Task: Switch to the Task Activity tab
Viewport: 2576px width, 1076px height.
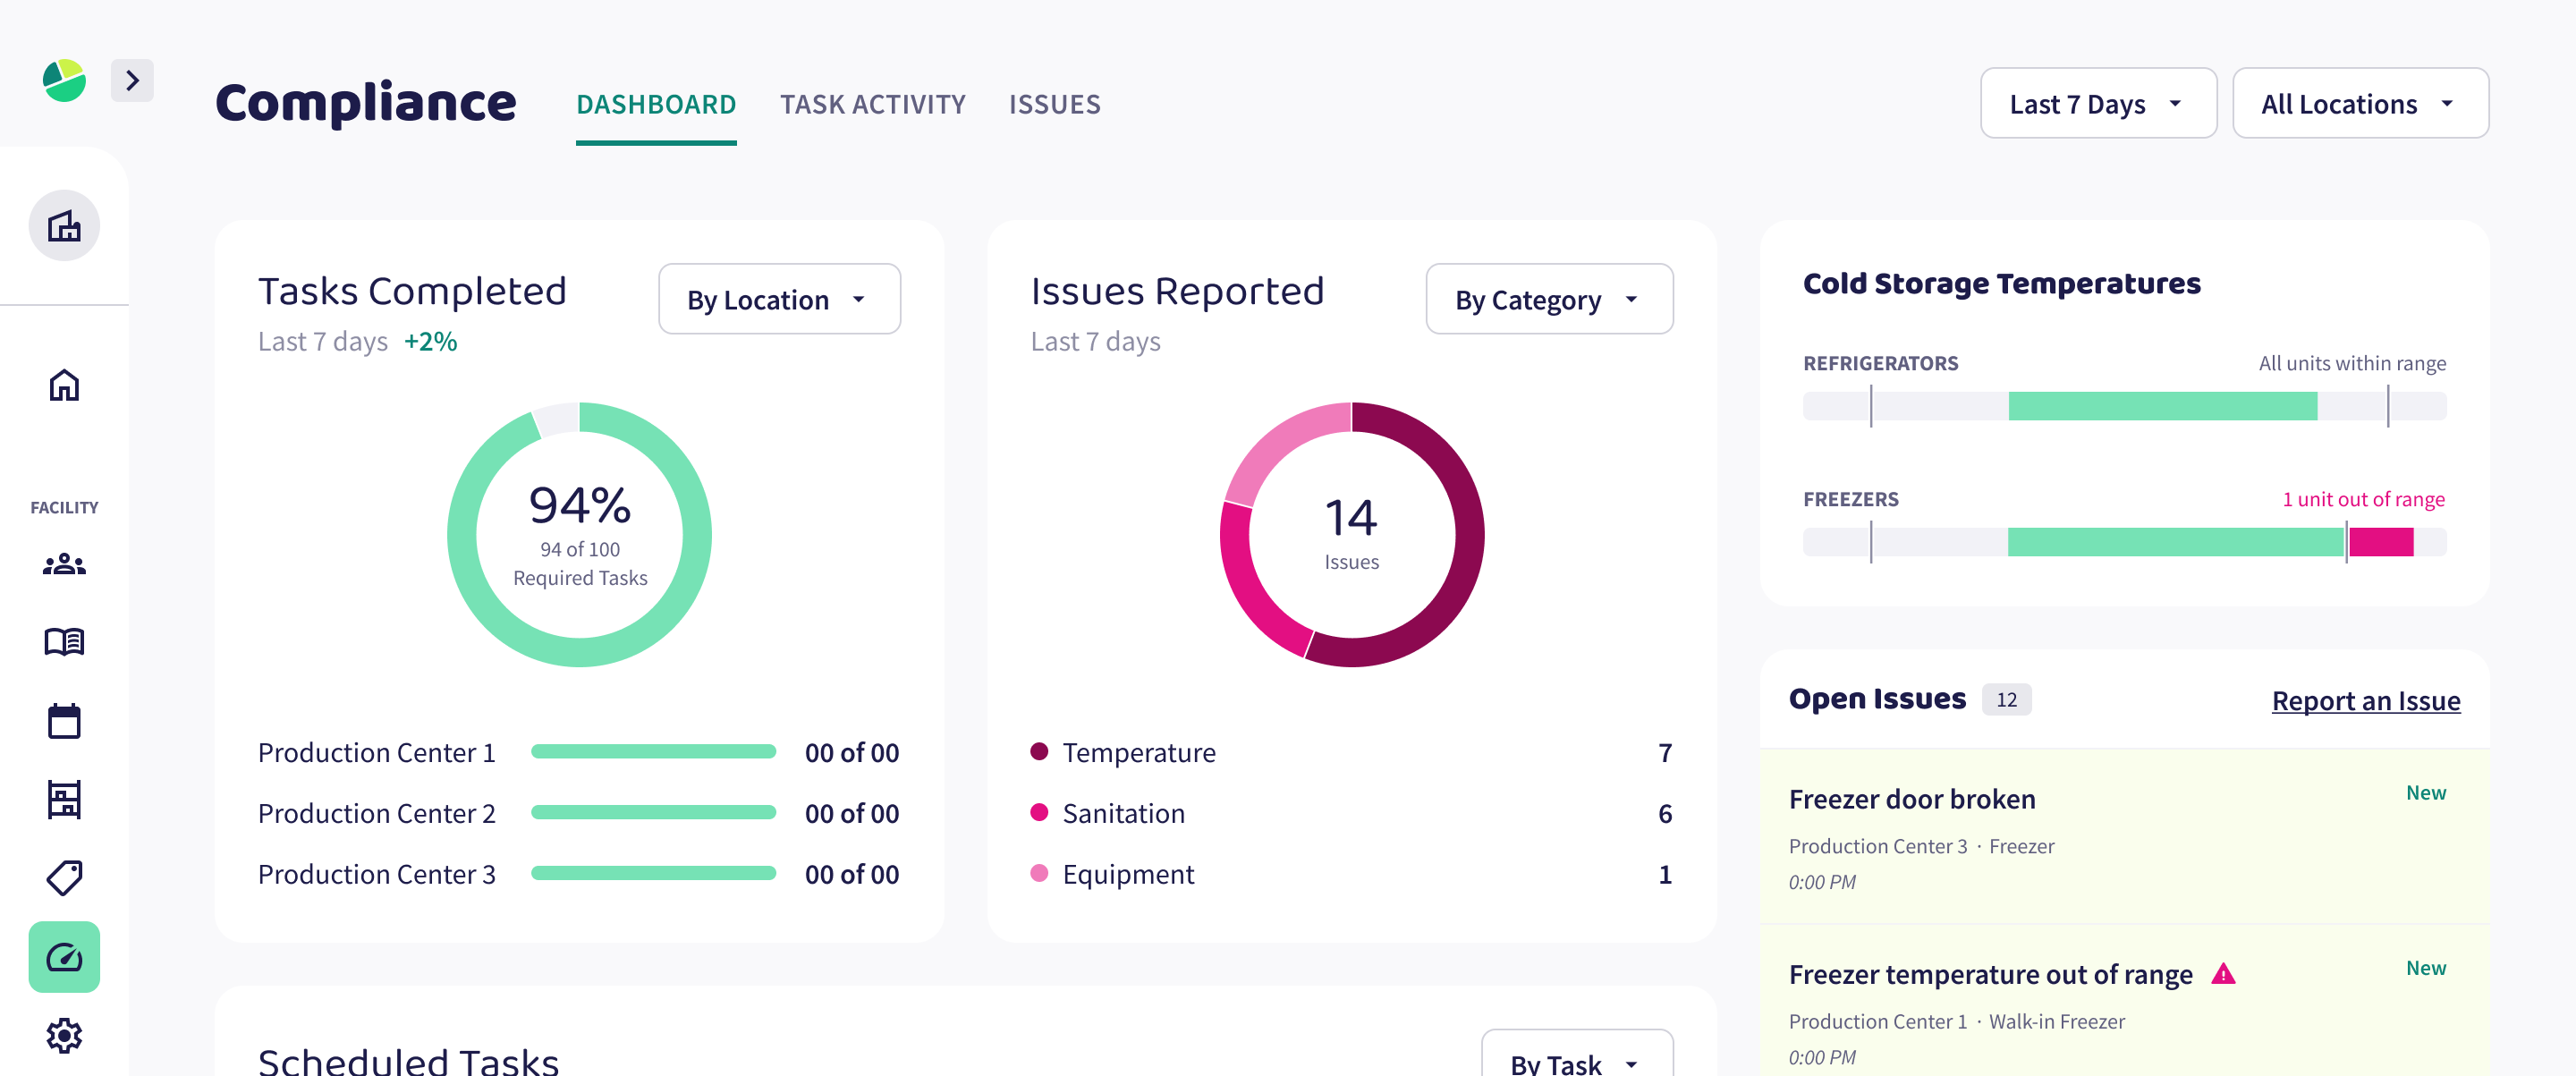Action: [x=873, y=104]
